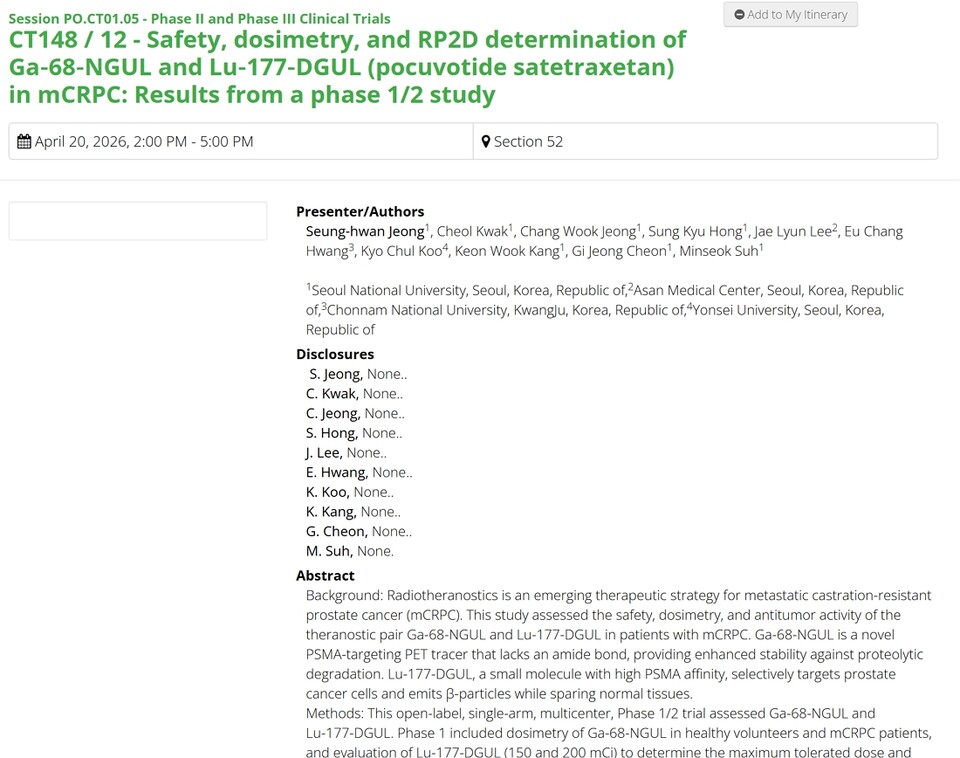Open Session PO.CT01.05 Phase II and III link
This screenshot has height=758, width=960.
pos(199,18)
